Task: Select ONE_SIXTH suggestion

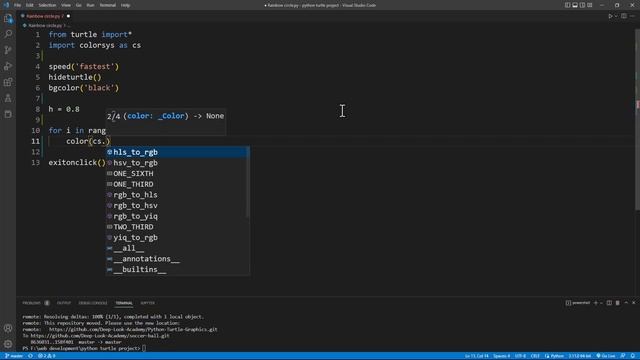Action: pyautogui.click(x=178, y=173)
